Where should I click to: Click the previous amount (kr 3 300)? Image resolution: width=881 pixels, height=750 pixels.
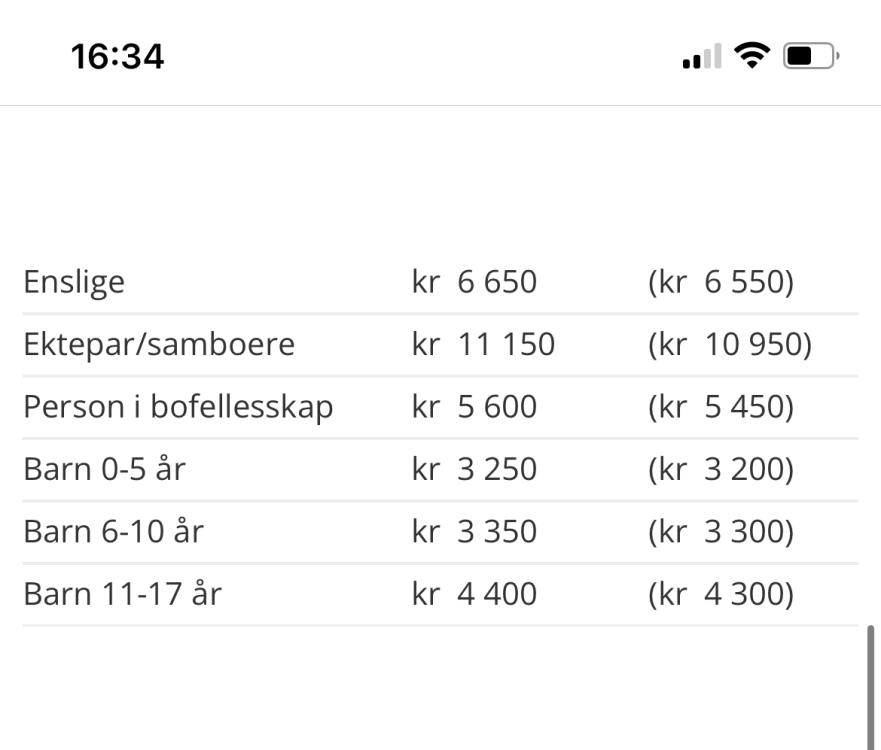tap(721, 531)
